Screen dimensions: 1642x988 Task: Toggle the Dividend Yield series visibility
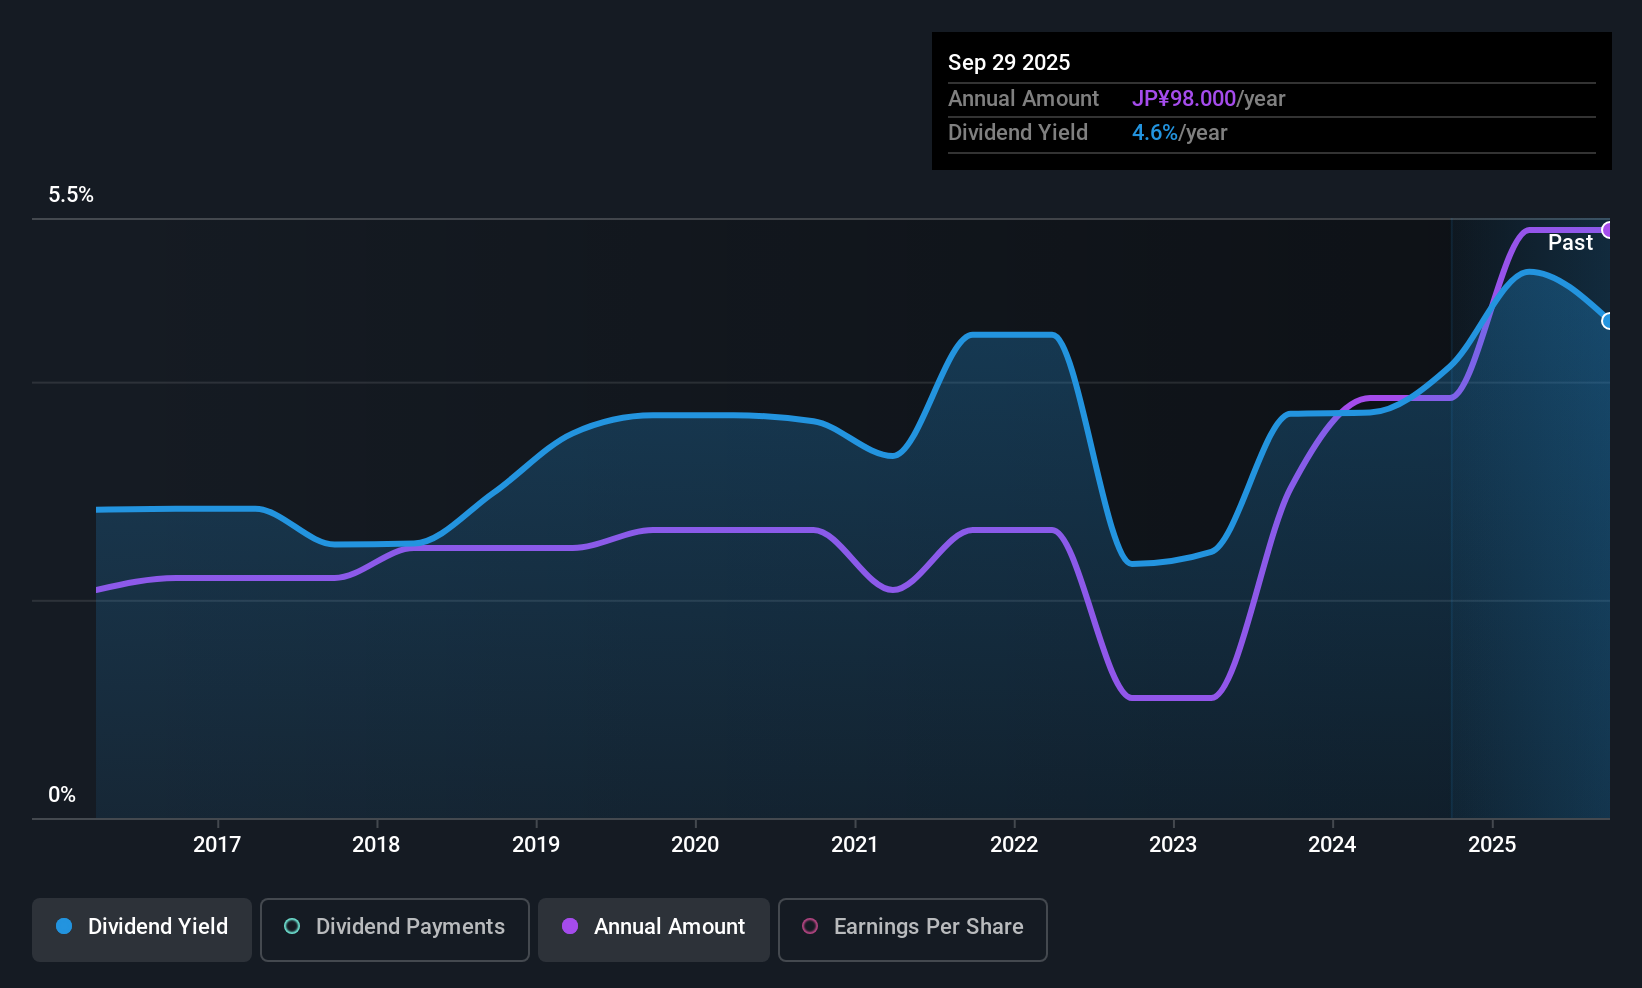(141, 929)
